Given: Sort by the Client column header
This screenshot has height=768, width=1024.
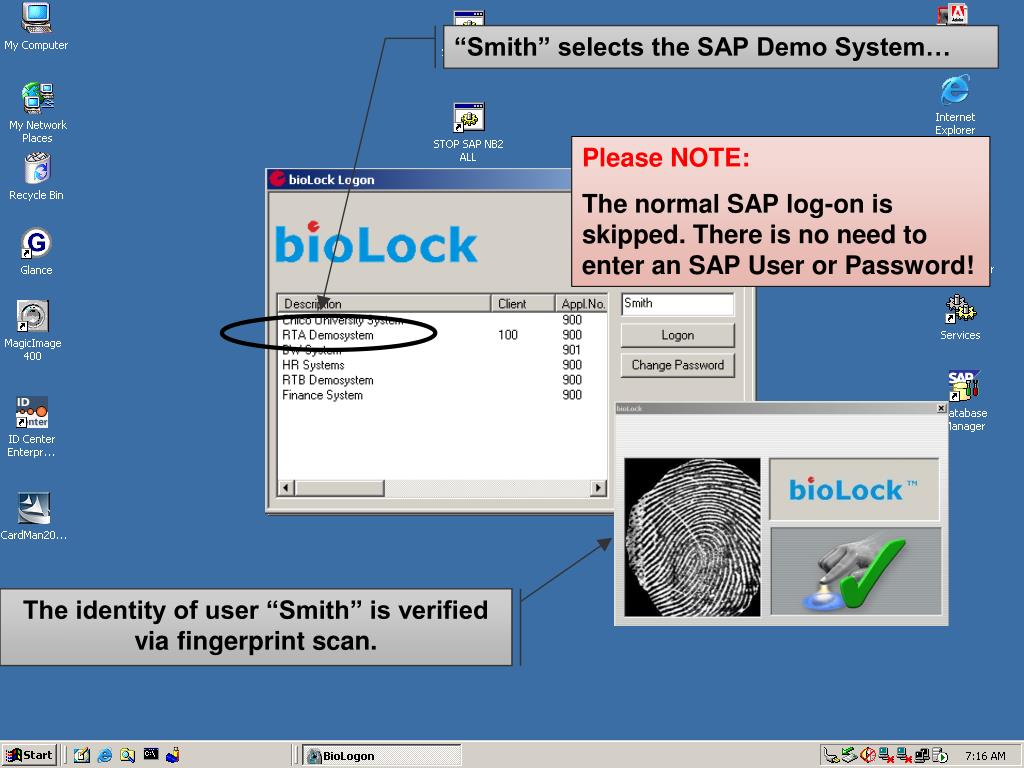Looking at the screenshot, I should tap(522, 304).
